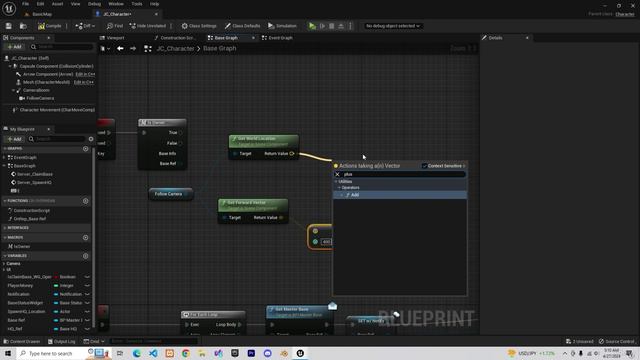This screenshot has width=640, height=360.
Task: Toggle Hide Unrelated nodes
Action: coord(148,26)
